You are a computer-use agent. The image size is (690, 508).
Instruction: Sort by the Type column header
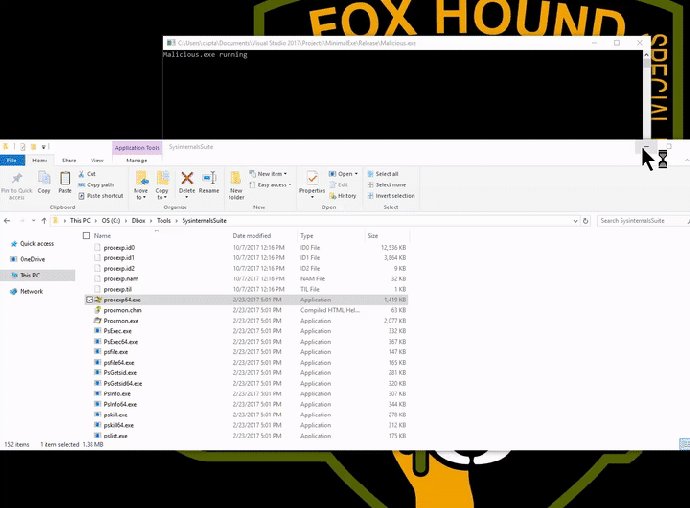307,236
